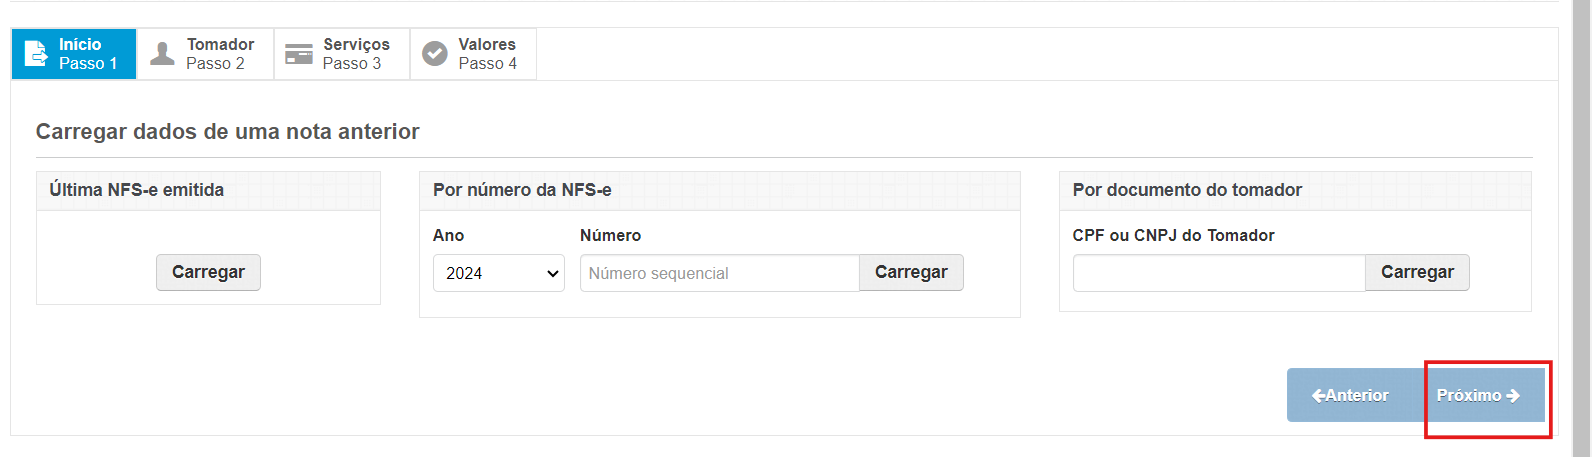Image resolution: width=1592 pixels, height=457 pixels.
Task: Load data via Carregar under Última NFS-e emitida
Action: coord(208,272)
